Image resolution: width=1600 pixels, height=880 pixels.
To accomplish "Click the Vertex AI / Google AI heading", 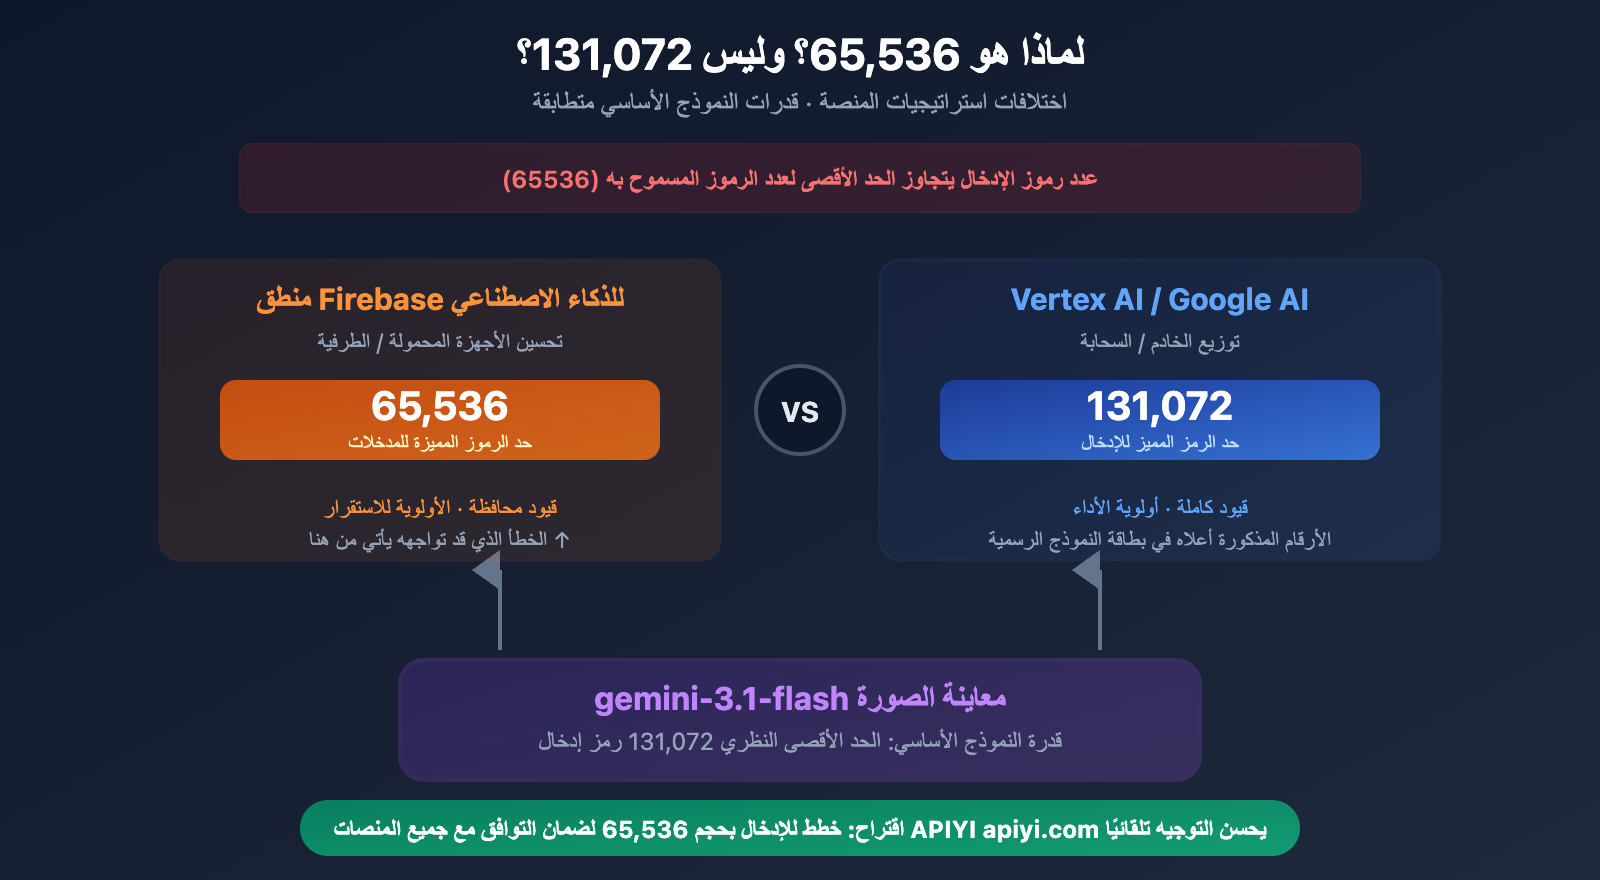I will pos(1160,299).
